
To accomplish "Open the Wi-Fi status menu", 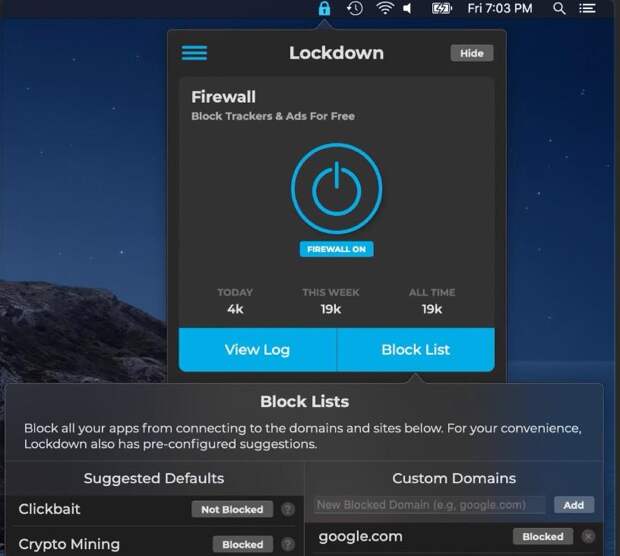I will click(384, 9).
